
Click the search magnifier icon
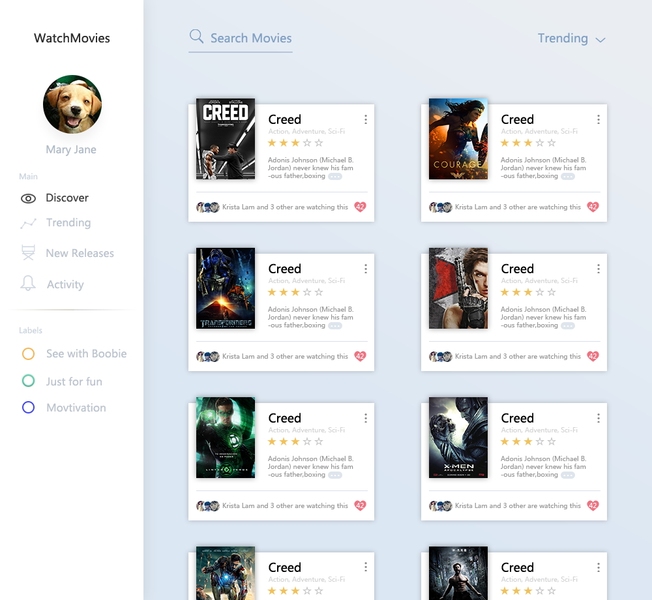196,37
